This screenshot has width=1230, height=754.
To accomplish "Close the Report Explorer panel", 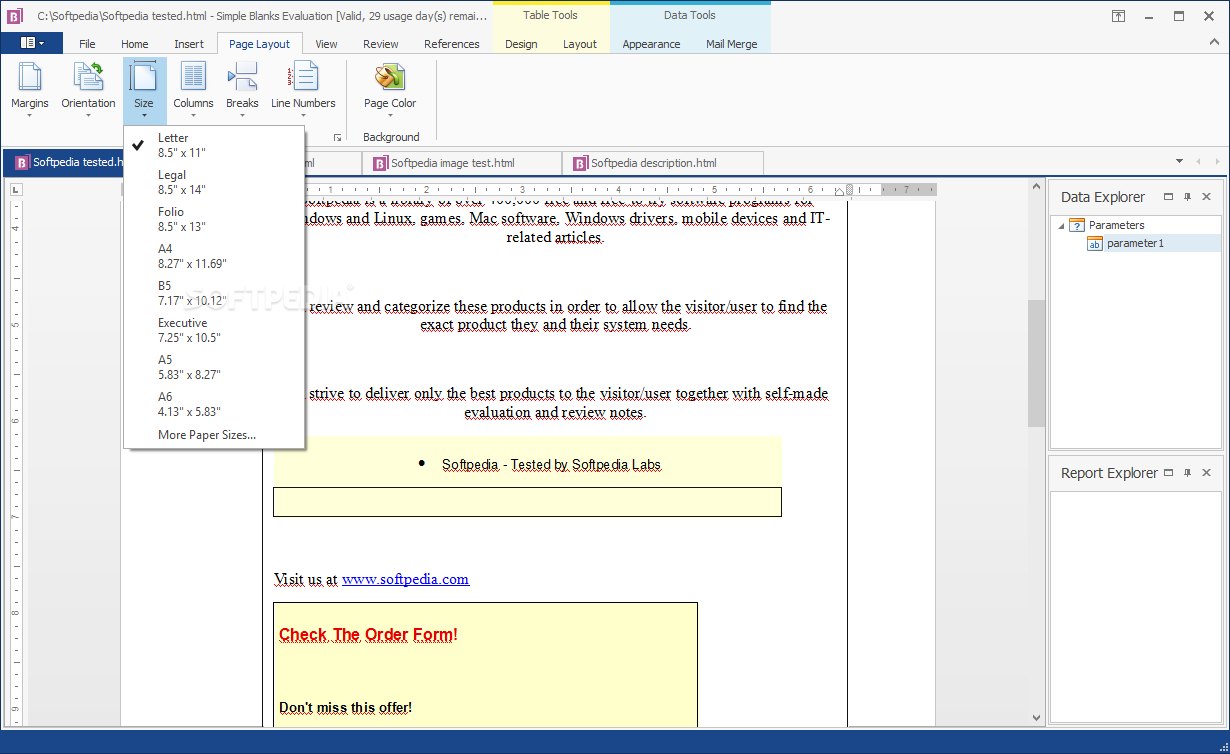I will (x=1207, y=473).
